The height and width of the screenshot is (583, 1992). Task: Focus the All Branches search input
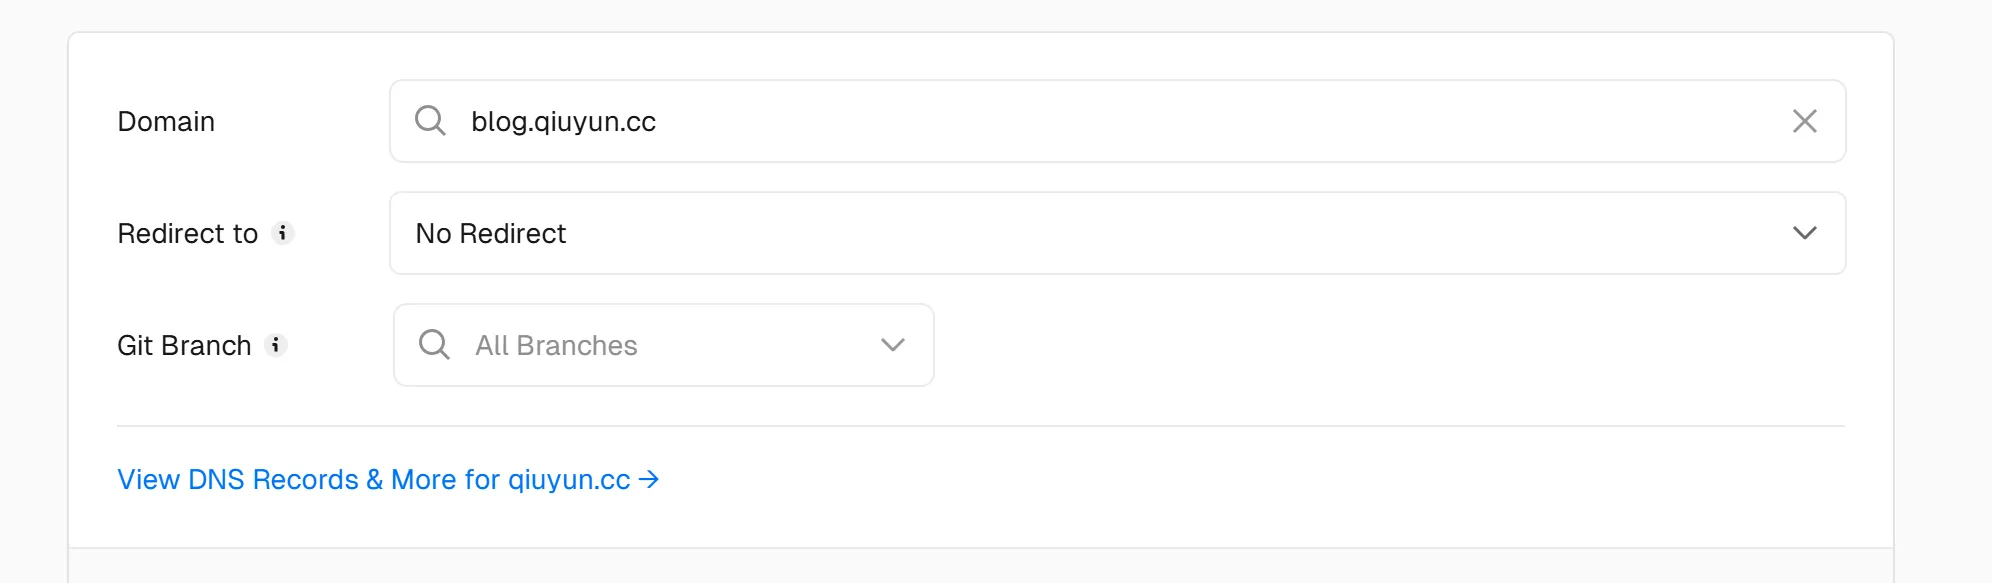point(664,345)
